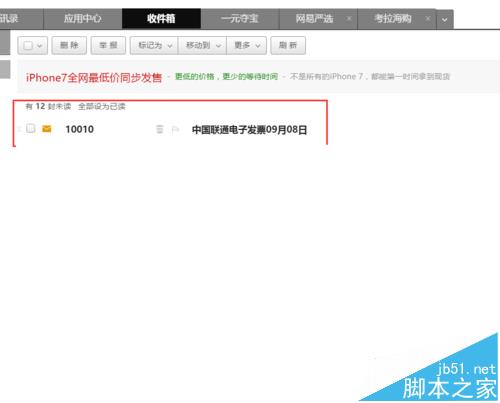Close the 网易严选 tab
The image size is (500, 403).
tap(349, 18)
